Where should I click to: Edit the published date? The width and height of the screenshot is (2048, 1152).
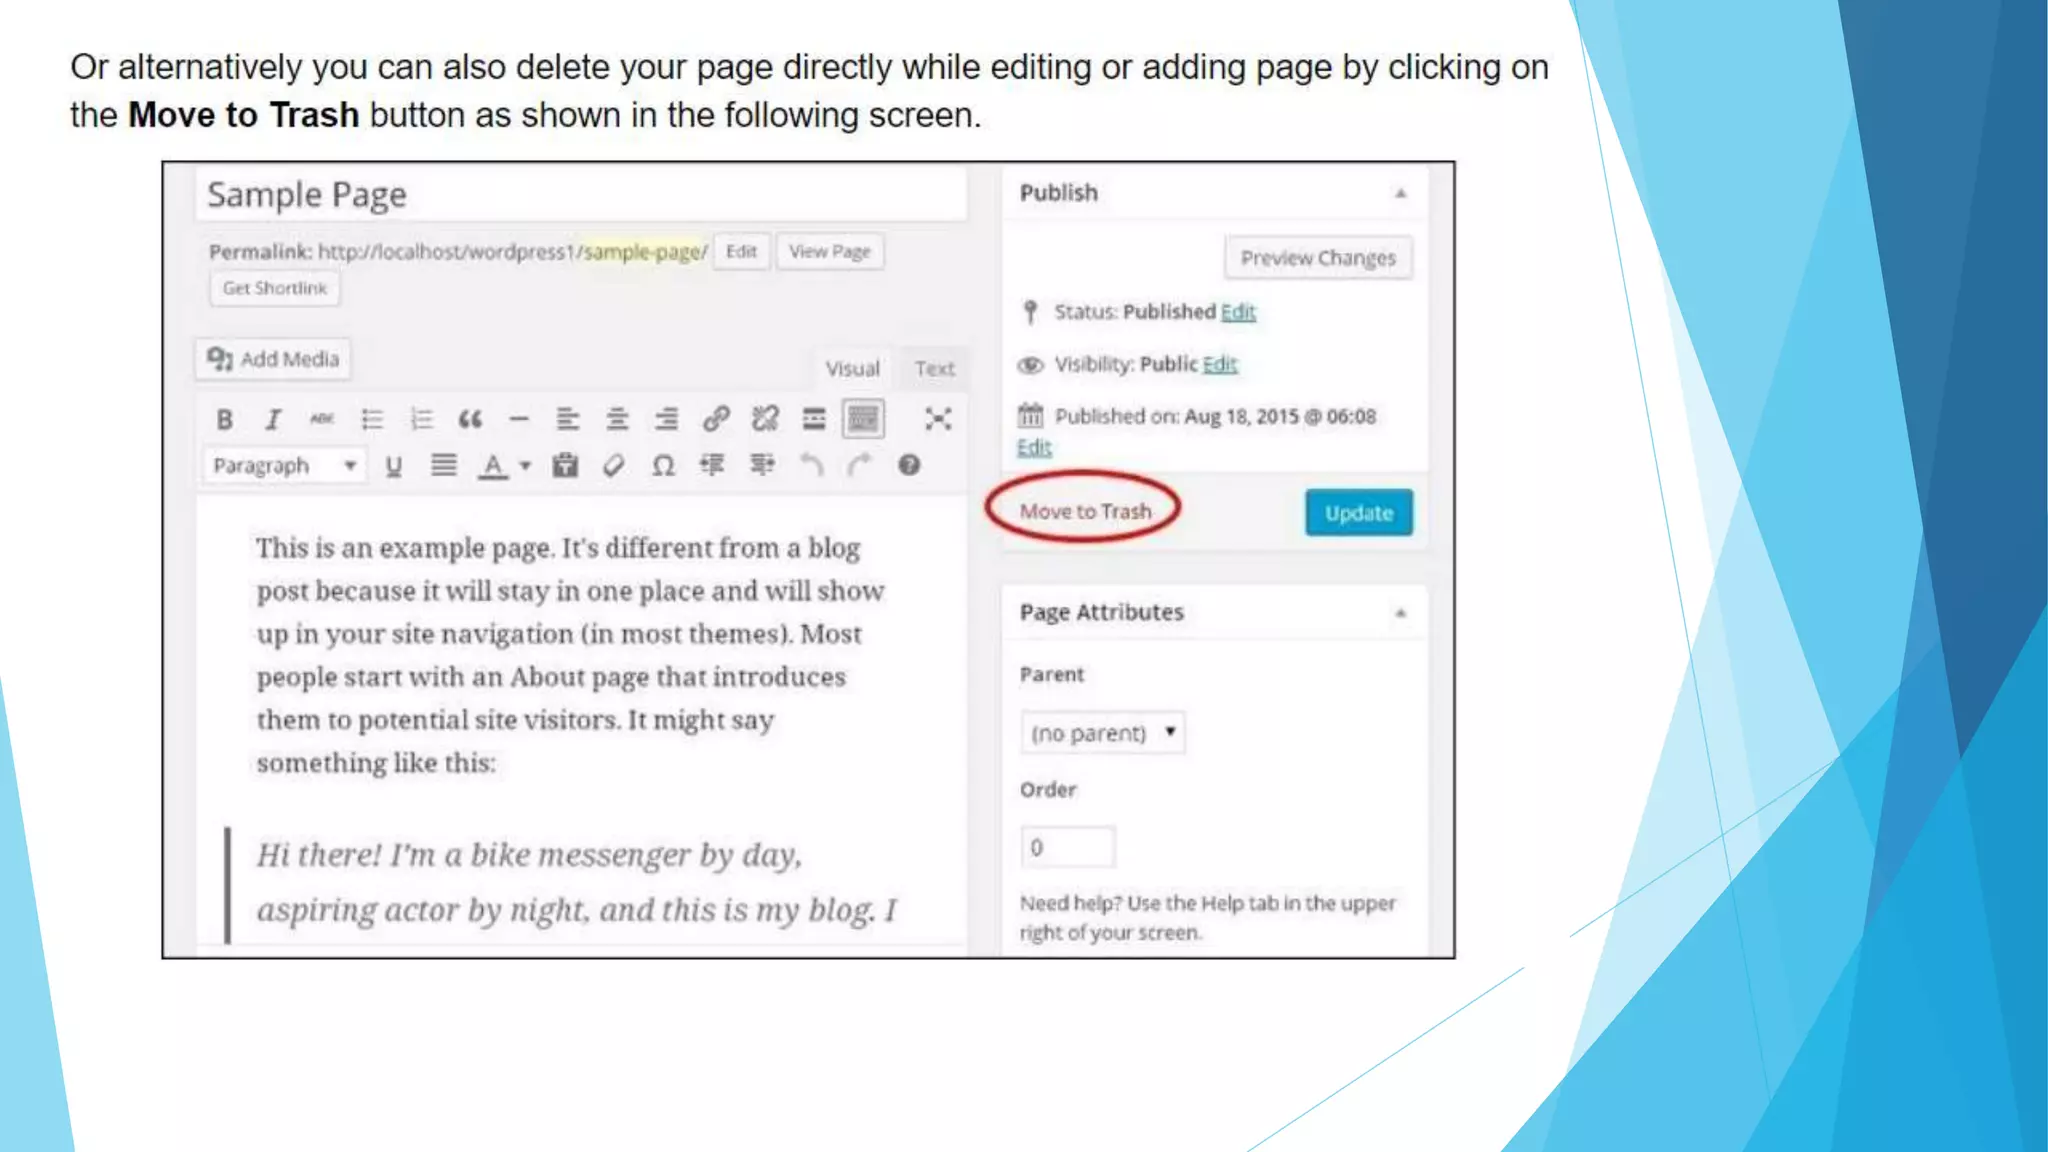pyautogui.click(x=1034, y=447)
